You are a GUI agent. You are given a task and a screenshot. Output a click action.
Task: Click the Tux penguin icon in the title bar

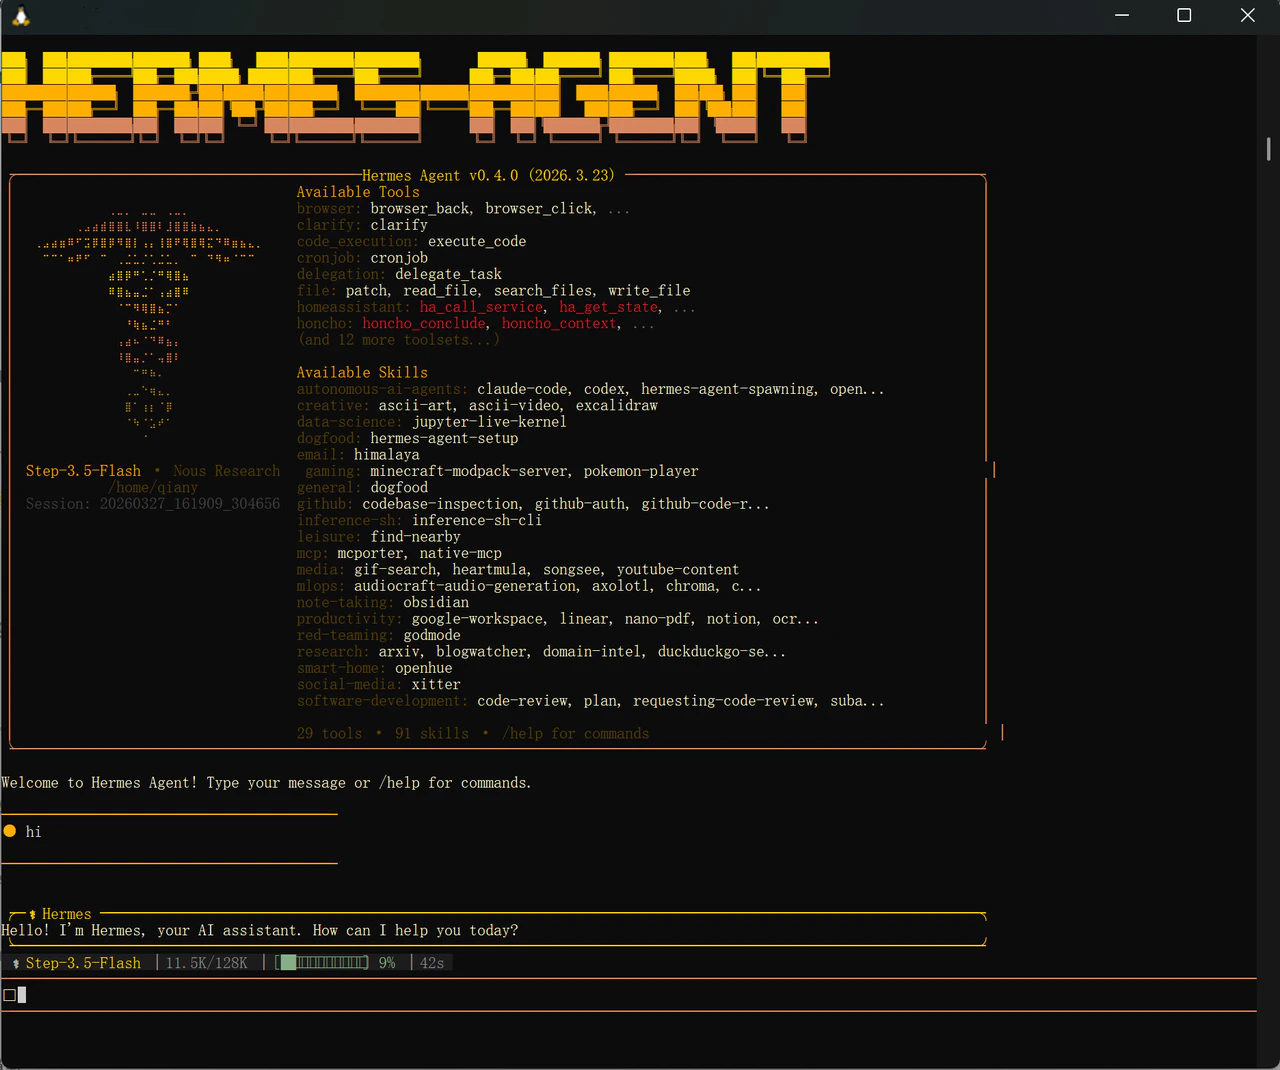click(x=20, y=16)
